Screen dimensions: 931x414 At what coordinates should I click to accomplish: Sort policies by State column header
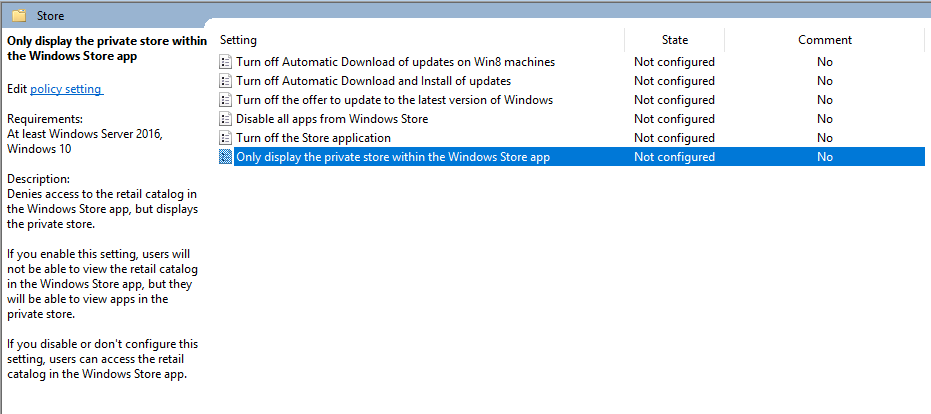click(674, 40)
